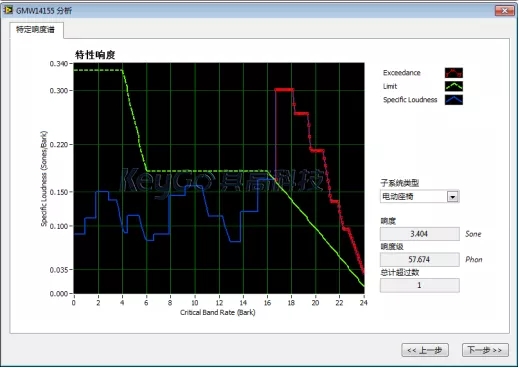Click the 响度级 label
This screenshot has width=519, height=368.
coord(392,247)
